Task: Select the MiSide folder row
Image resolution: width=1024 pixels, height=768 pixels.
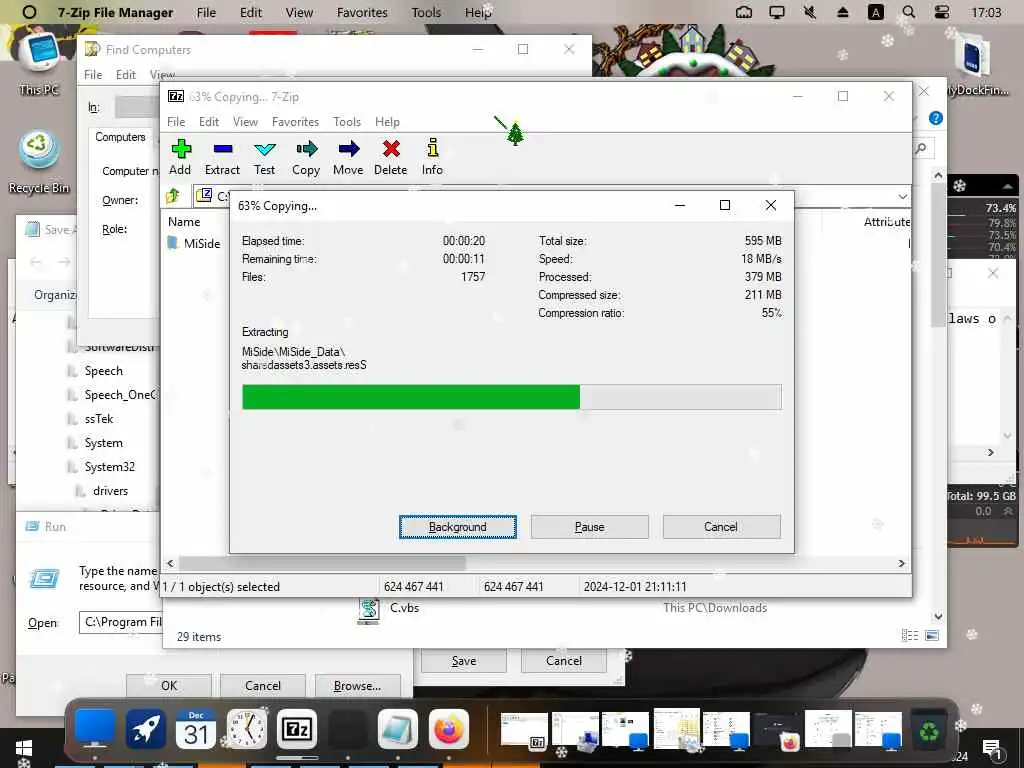Action: pyautogui.click(x=195, y=244)
